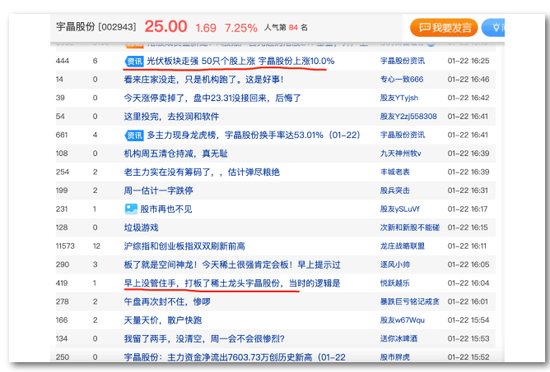Open post 老主力实在没有筹码了
550x372 pixels.
click(202, 172)
